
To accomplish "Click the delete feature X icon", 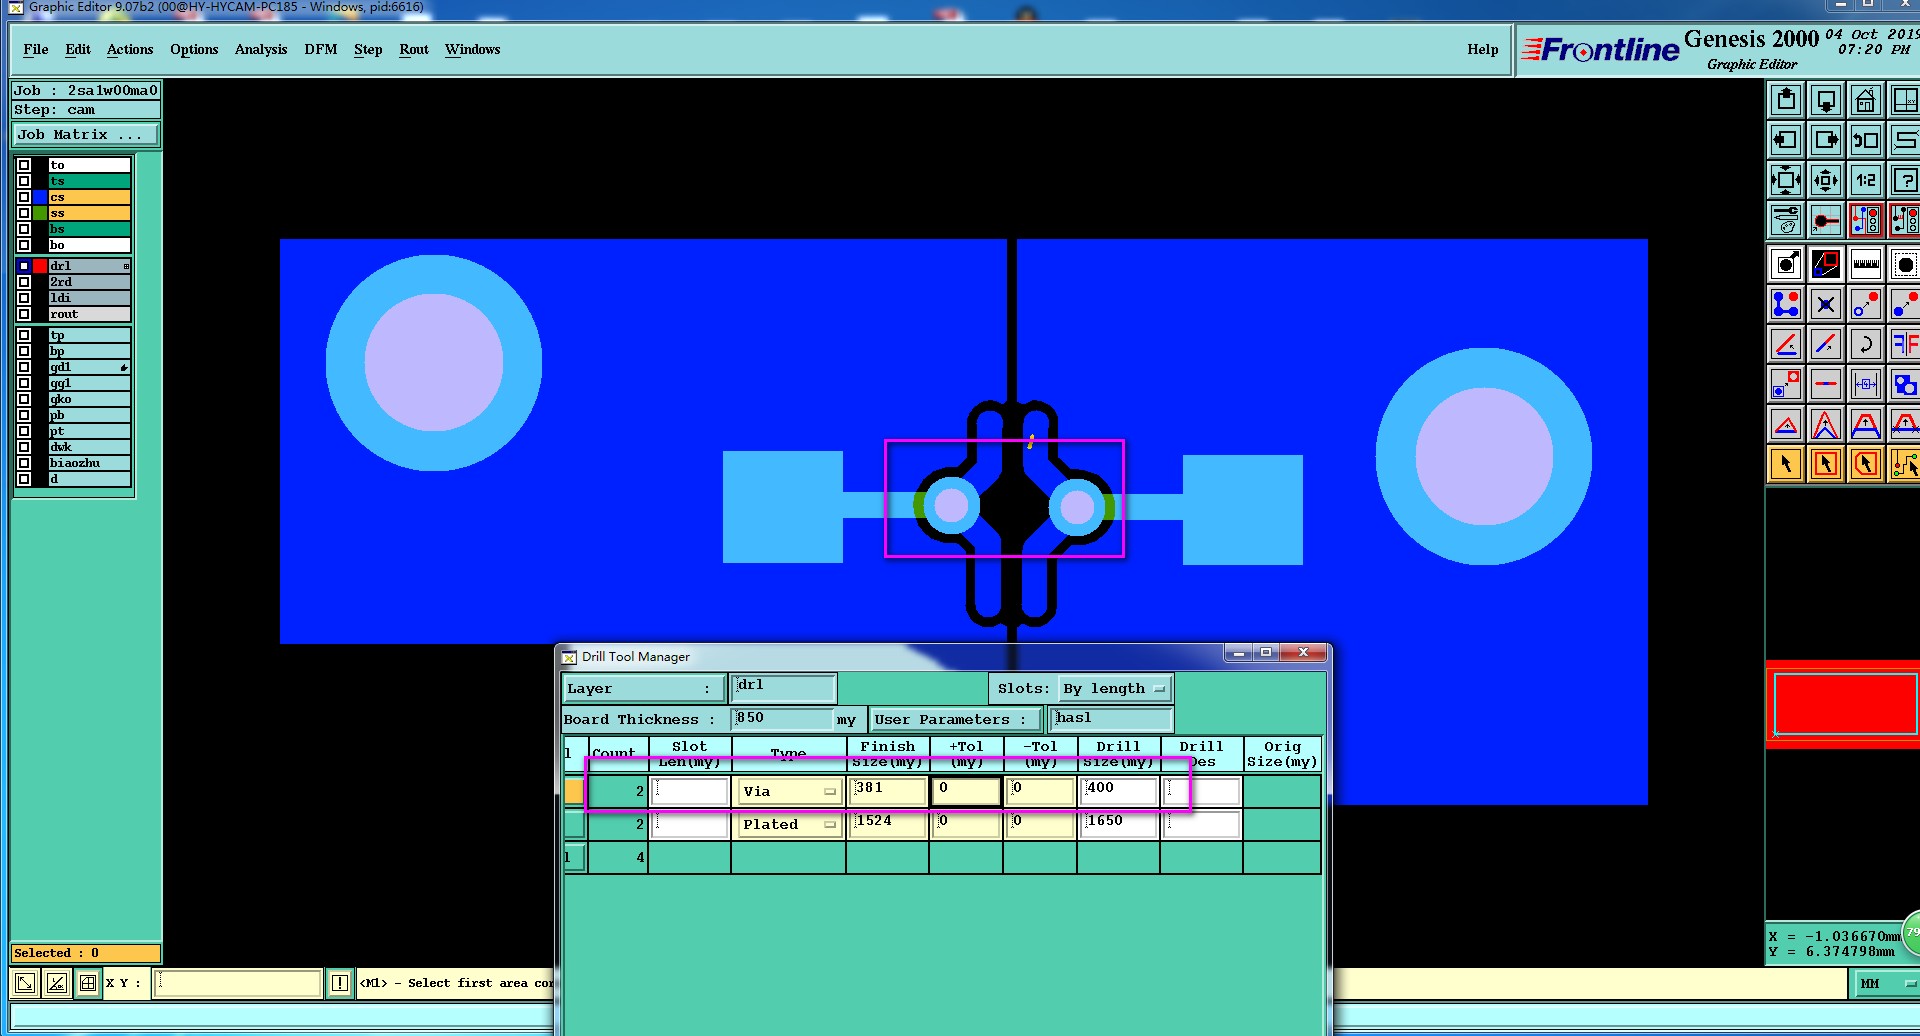I will point(1826,304).
